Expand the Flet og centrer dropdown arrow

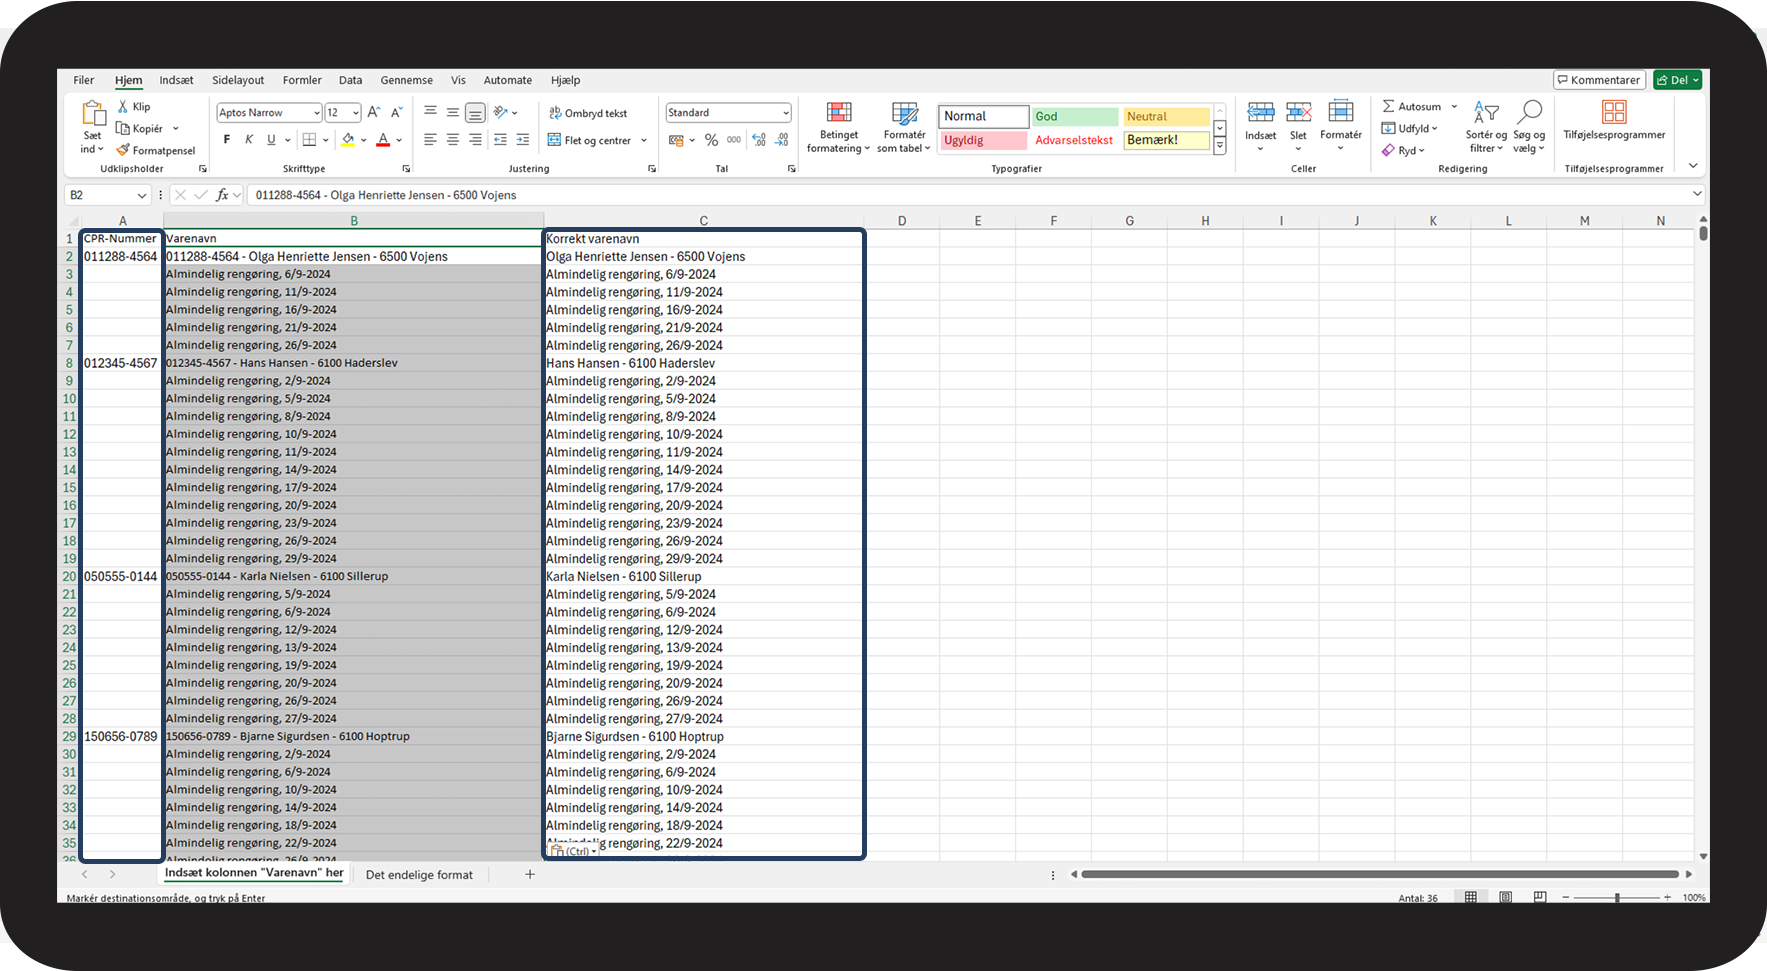[x=644, y=140]
